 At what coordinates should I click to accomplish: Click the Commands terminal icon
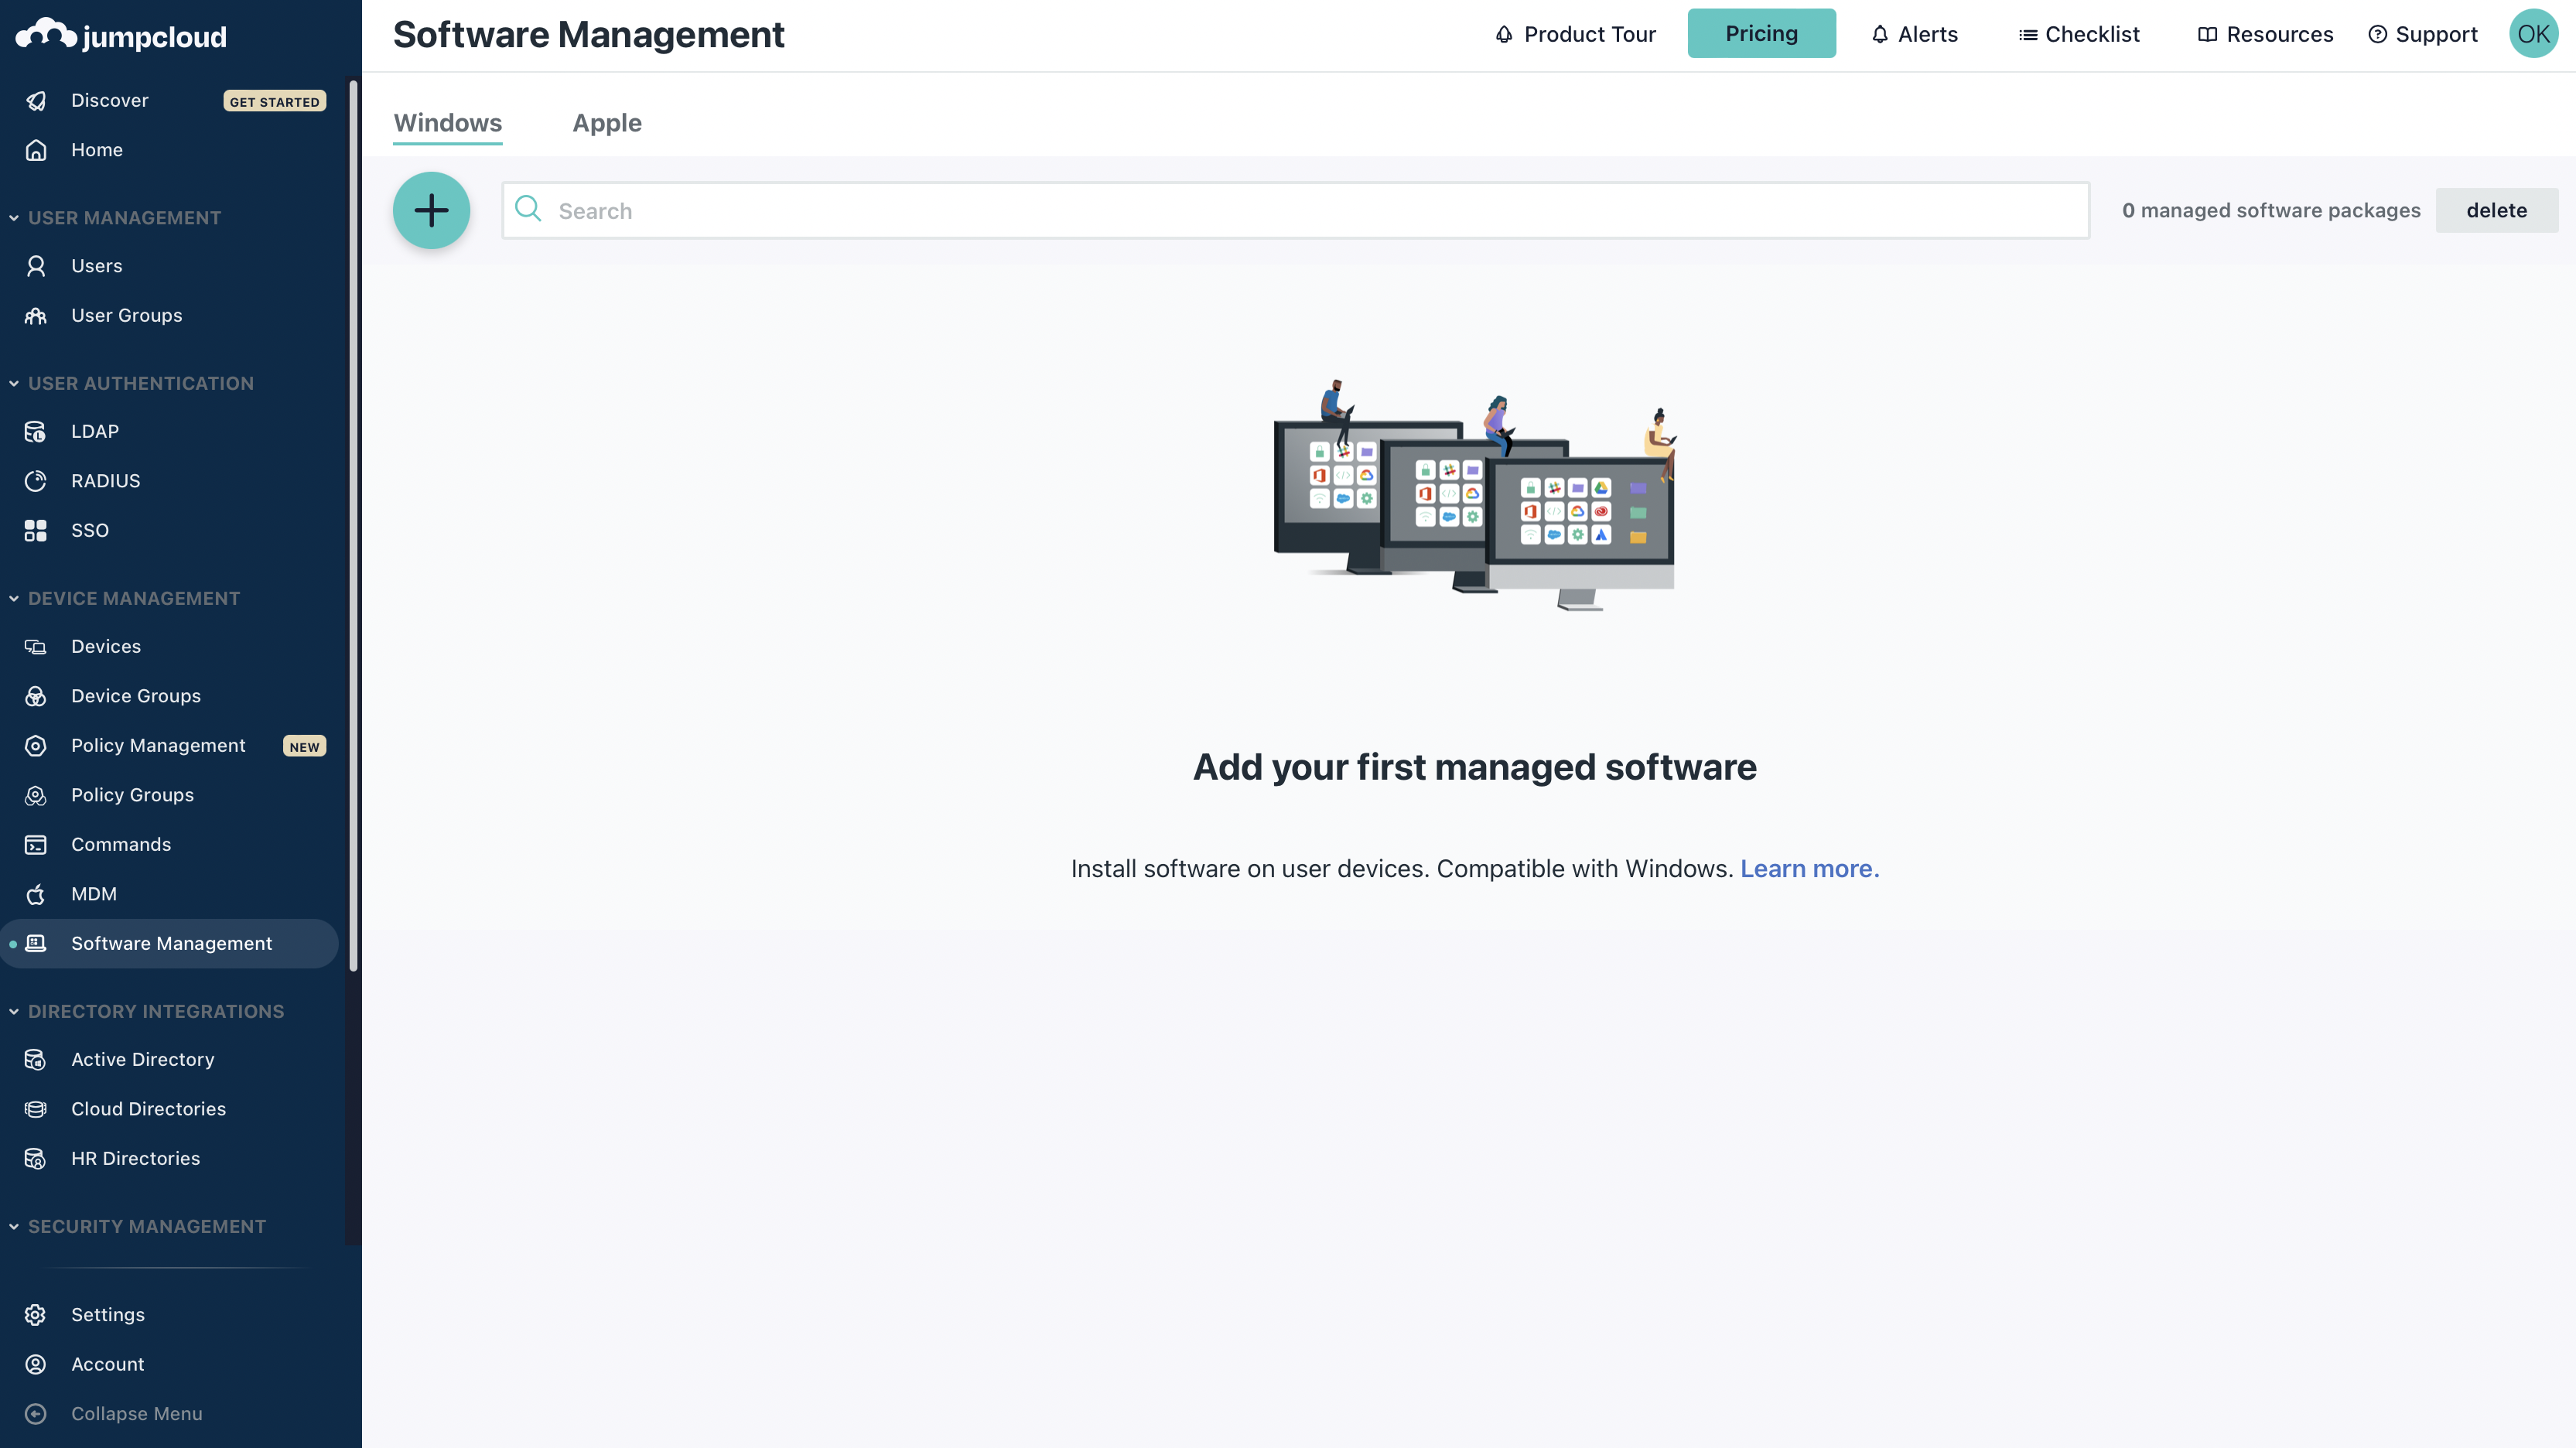coord(36,845)
